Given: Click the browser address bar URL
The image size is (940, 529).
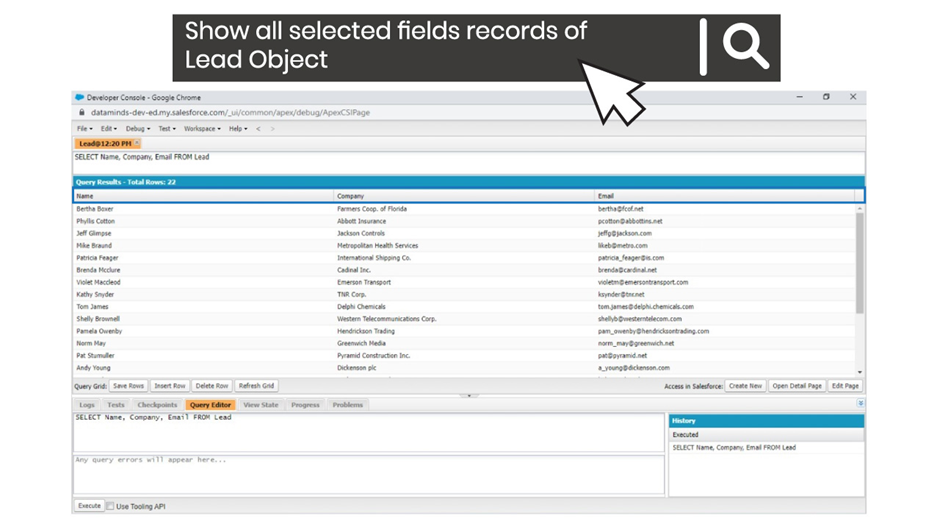Looking at the screenshot, I should click(230, 112).
